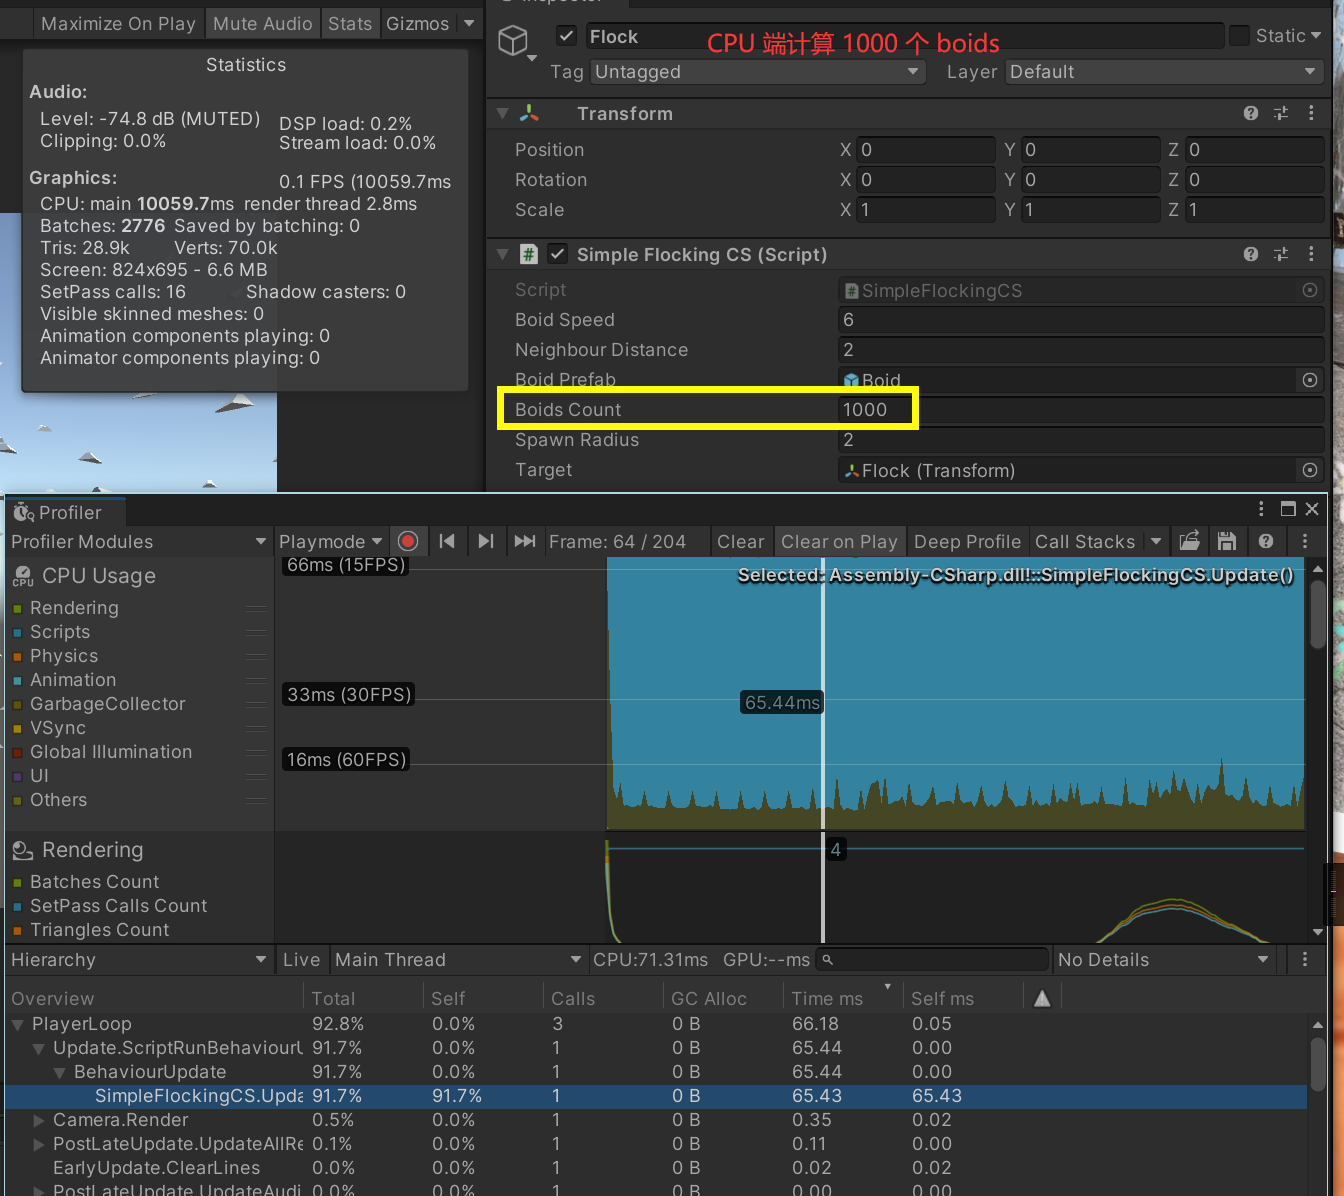Open the Static flags dropdown arrow
Screen dimensions: 1344x1196
click(x=1316, y=36)
